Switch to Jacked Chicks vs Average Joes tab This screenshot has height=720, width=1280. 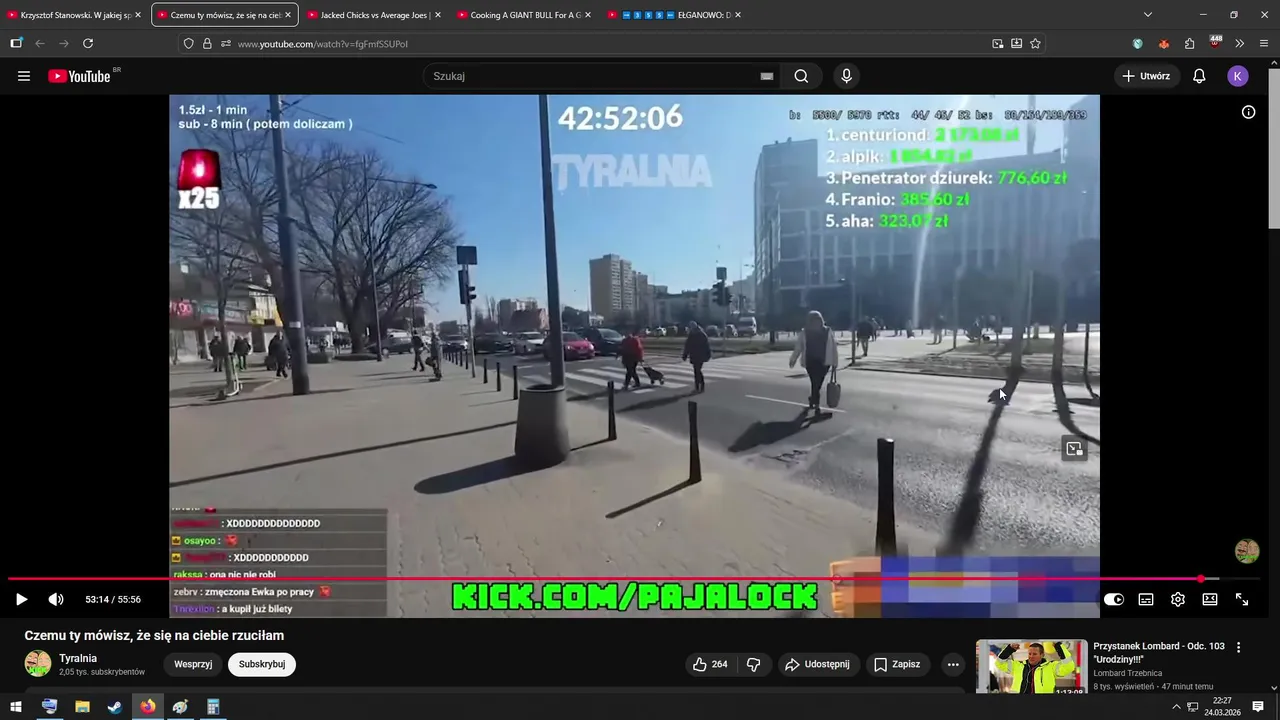pyautogui.click(x=375, y=15)
